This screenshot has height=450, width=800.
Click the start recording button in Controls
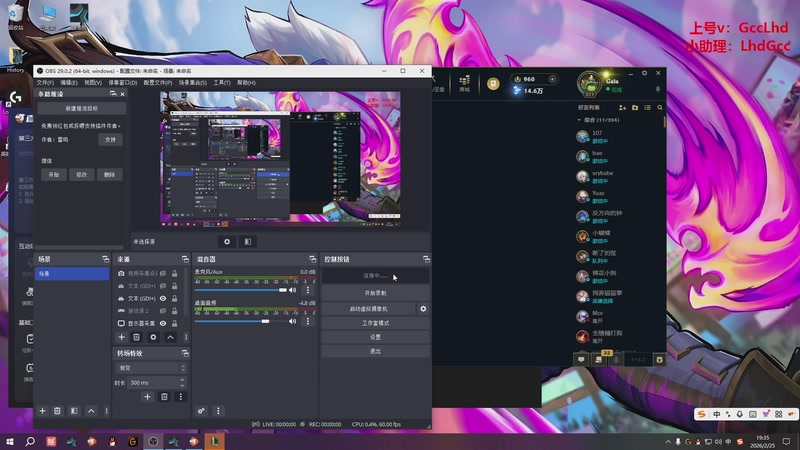(375, 293)
